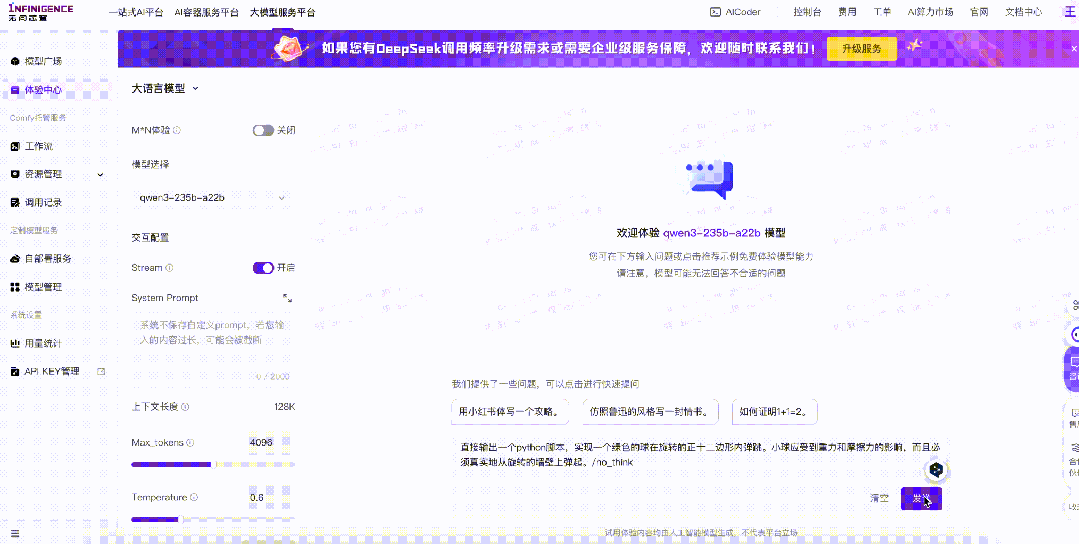Expand 资源管理 submenu chevron
Screen dimensions: 1079x544
100,175
